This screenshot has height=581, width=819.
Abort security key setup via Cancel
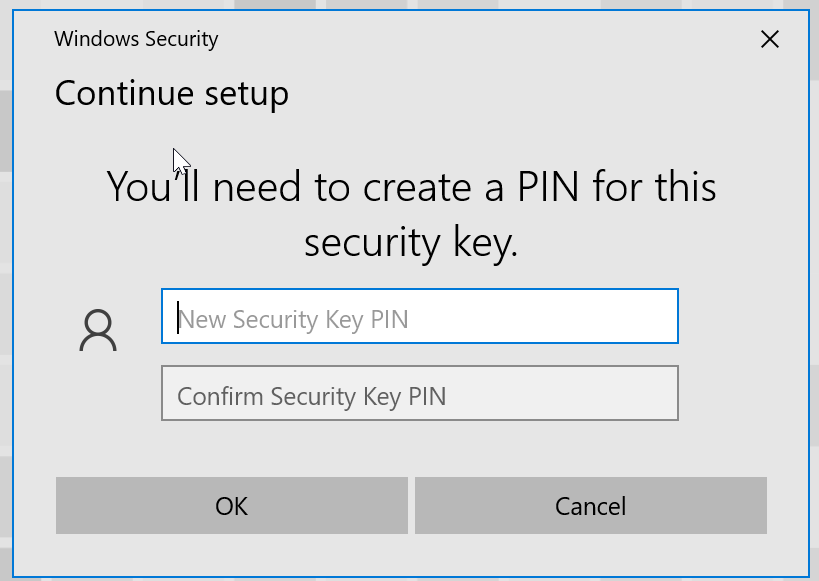[590, 506]
